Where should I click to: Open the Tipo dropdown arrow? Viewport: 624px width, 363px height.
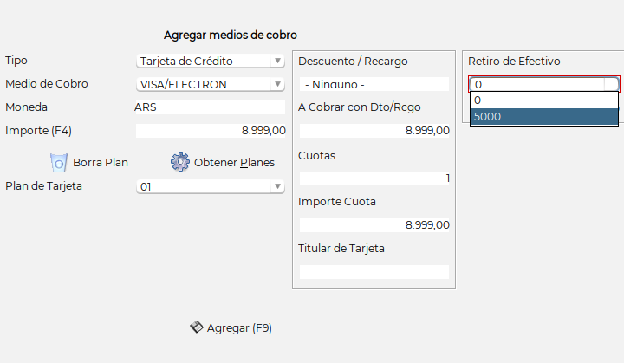coord(278,61)
